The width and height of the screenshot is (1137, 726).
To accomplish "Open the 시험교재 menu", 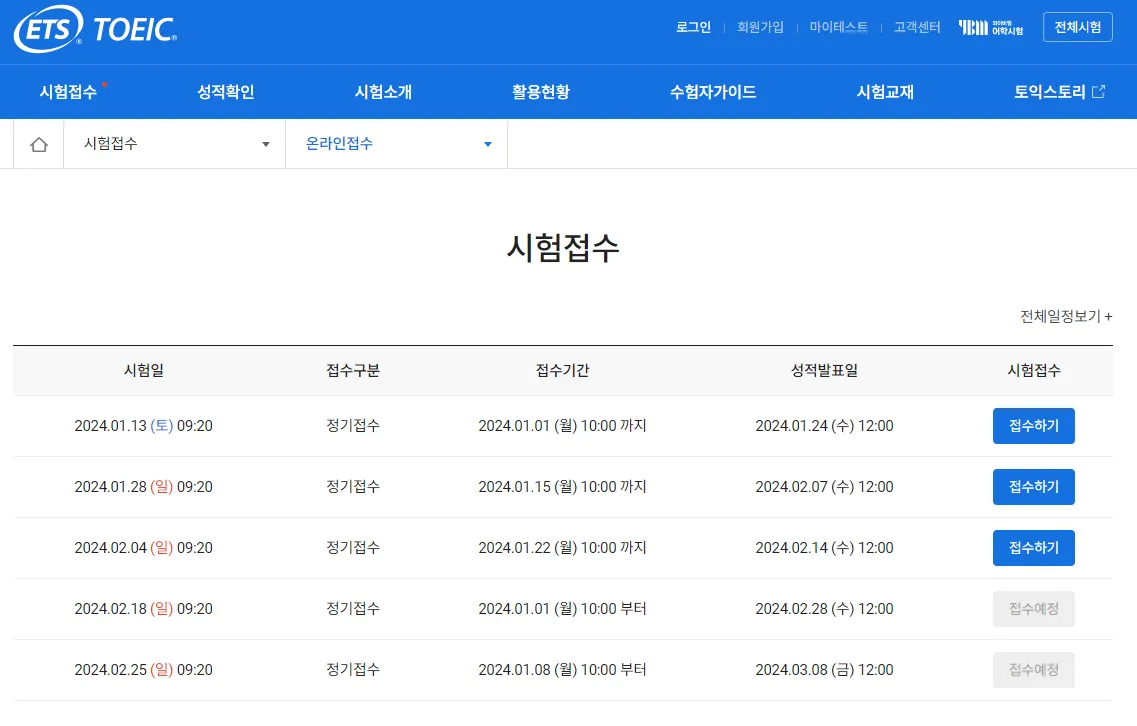I will (885, 91).
